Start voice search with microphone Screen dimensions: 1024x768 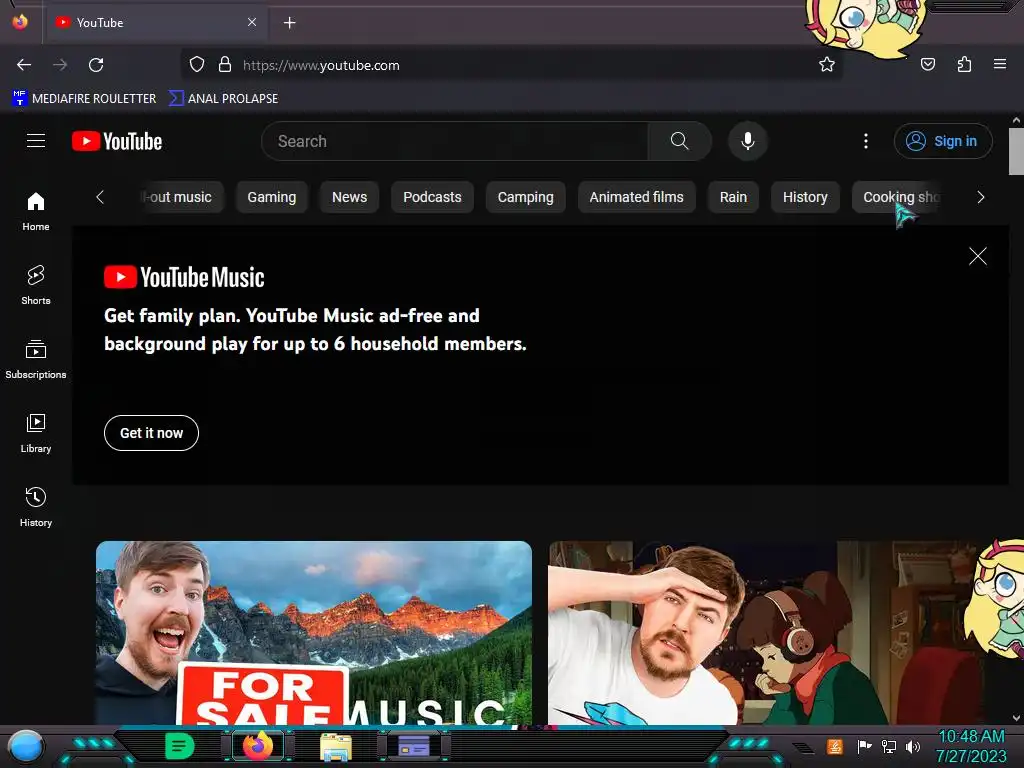748,141
